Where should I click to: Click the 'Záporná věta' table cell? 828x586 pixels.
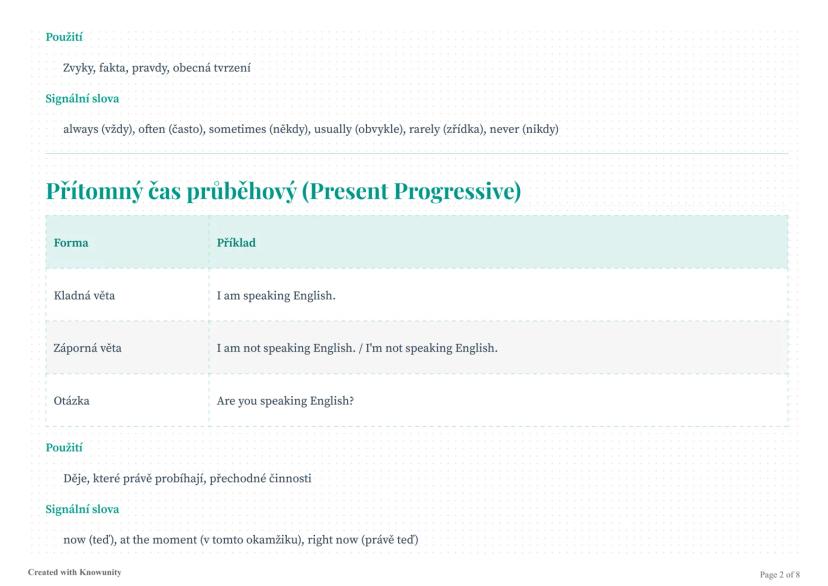88,348
